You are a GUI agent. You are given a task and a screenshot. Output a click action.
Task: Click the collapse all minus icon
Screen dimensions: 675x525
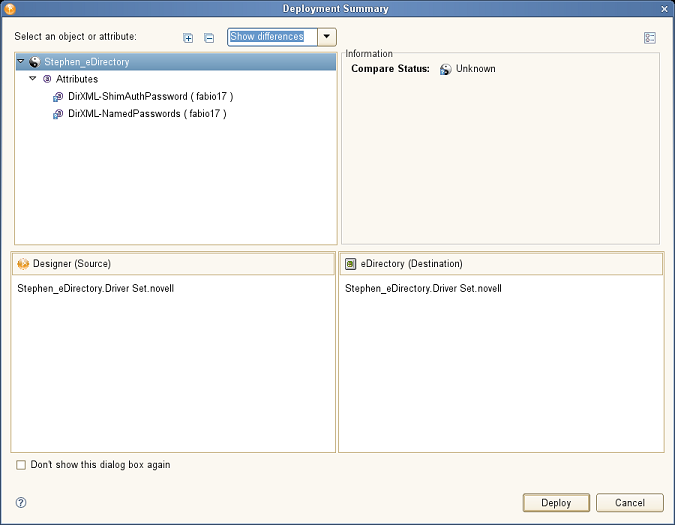(209, 38)
